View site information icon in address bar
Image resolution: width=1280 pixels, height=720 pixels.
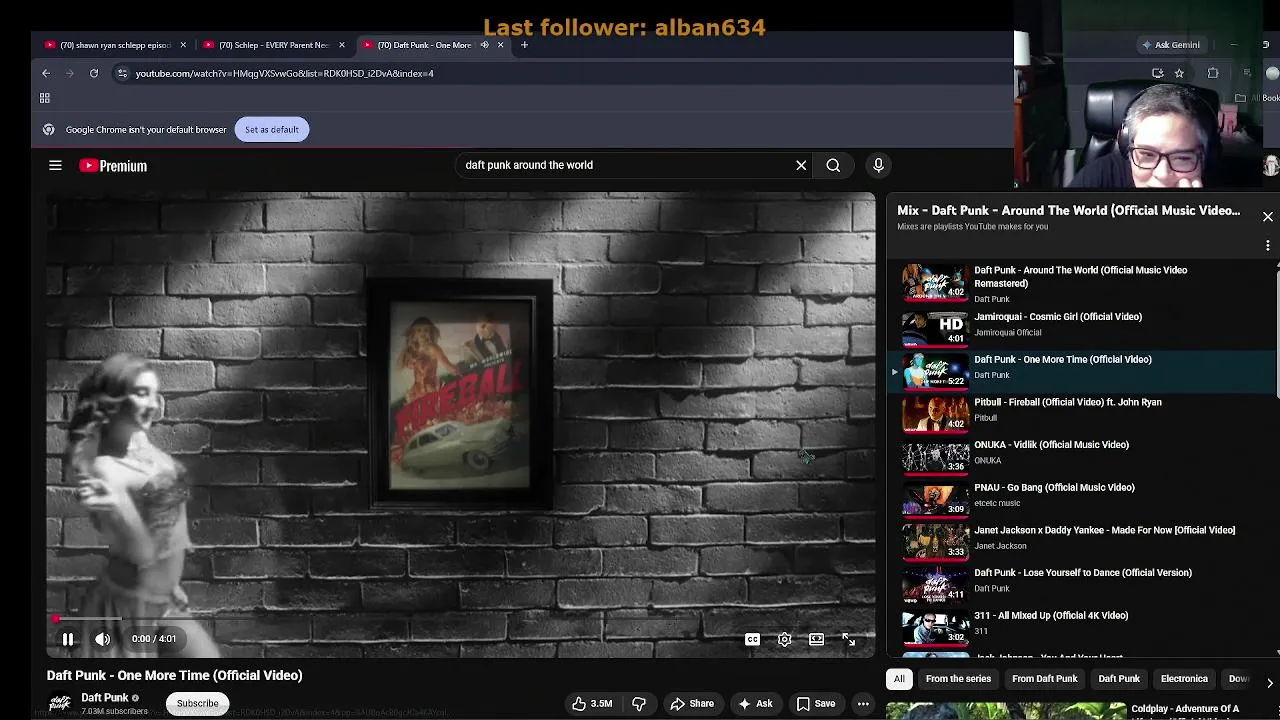122,73
